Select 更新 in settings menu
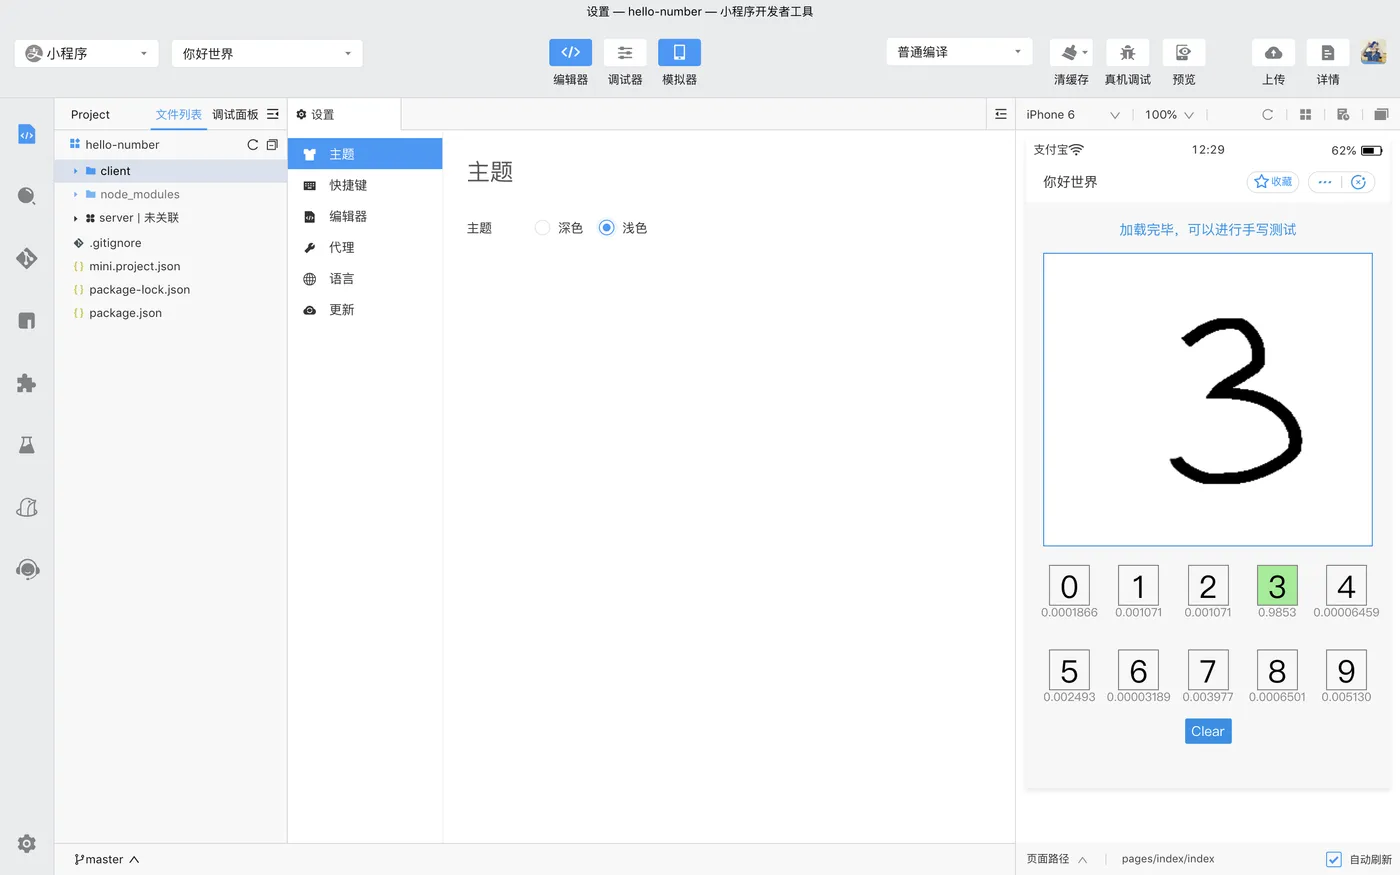 365,310
